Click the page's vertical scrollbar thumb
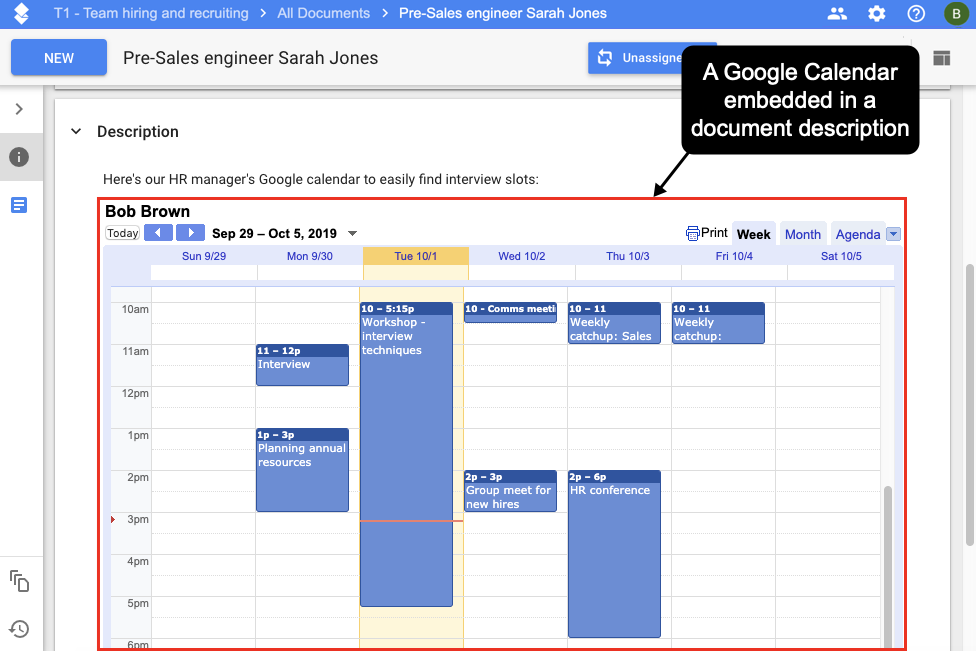Viewport: 976px width, 651px height. click(970, 405)
